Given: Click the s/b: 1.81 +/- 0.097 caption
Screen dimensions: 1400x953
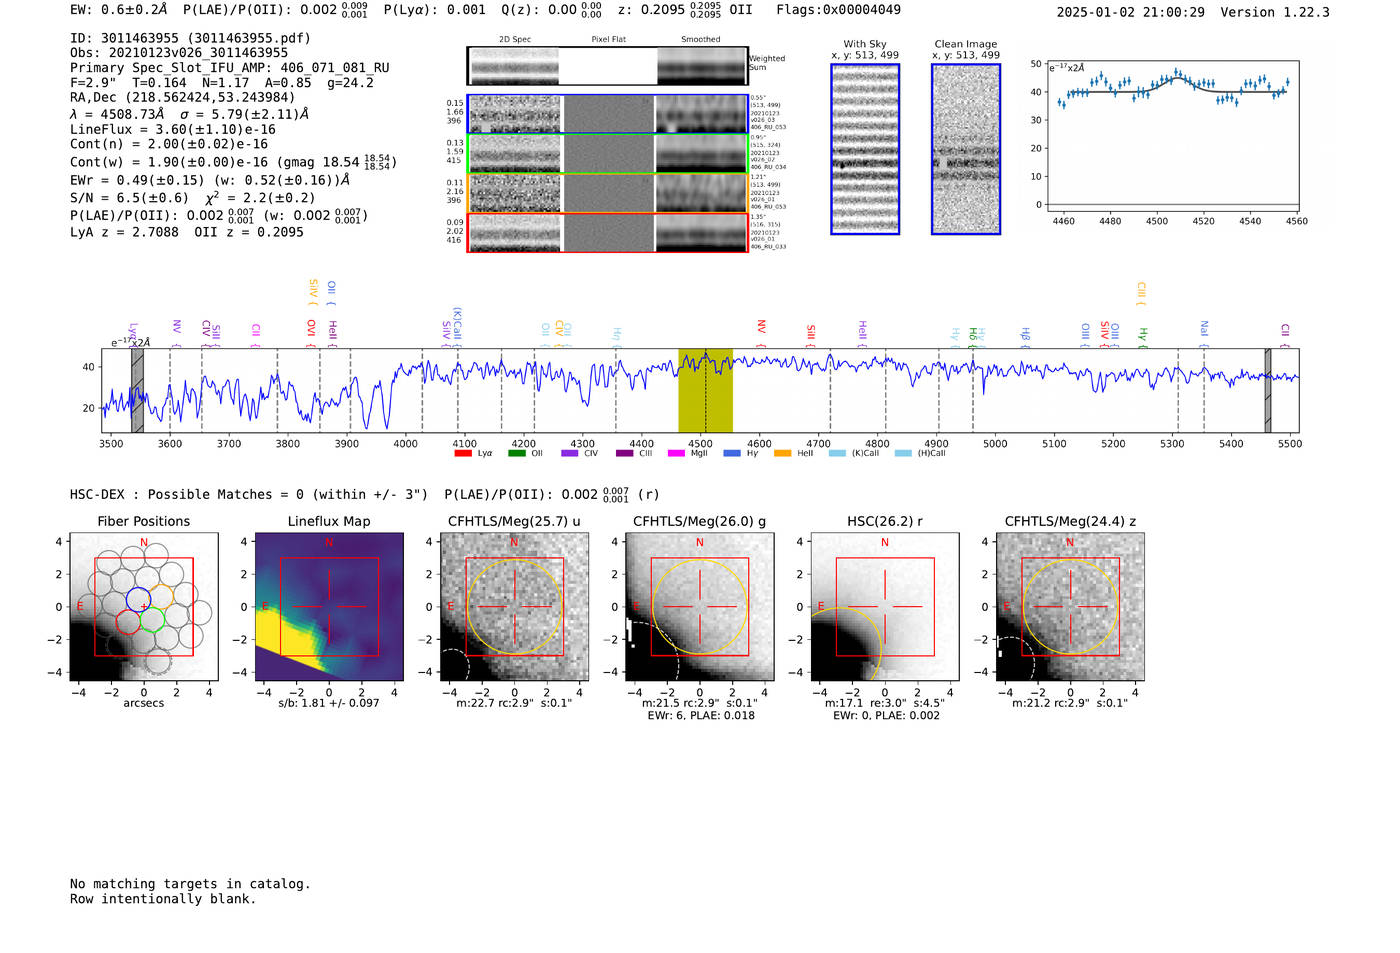Looking at the screenshot, I should (x=329, y=703).
